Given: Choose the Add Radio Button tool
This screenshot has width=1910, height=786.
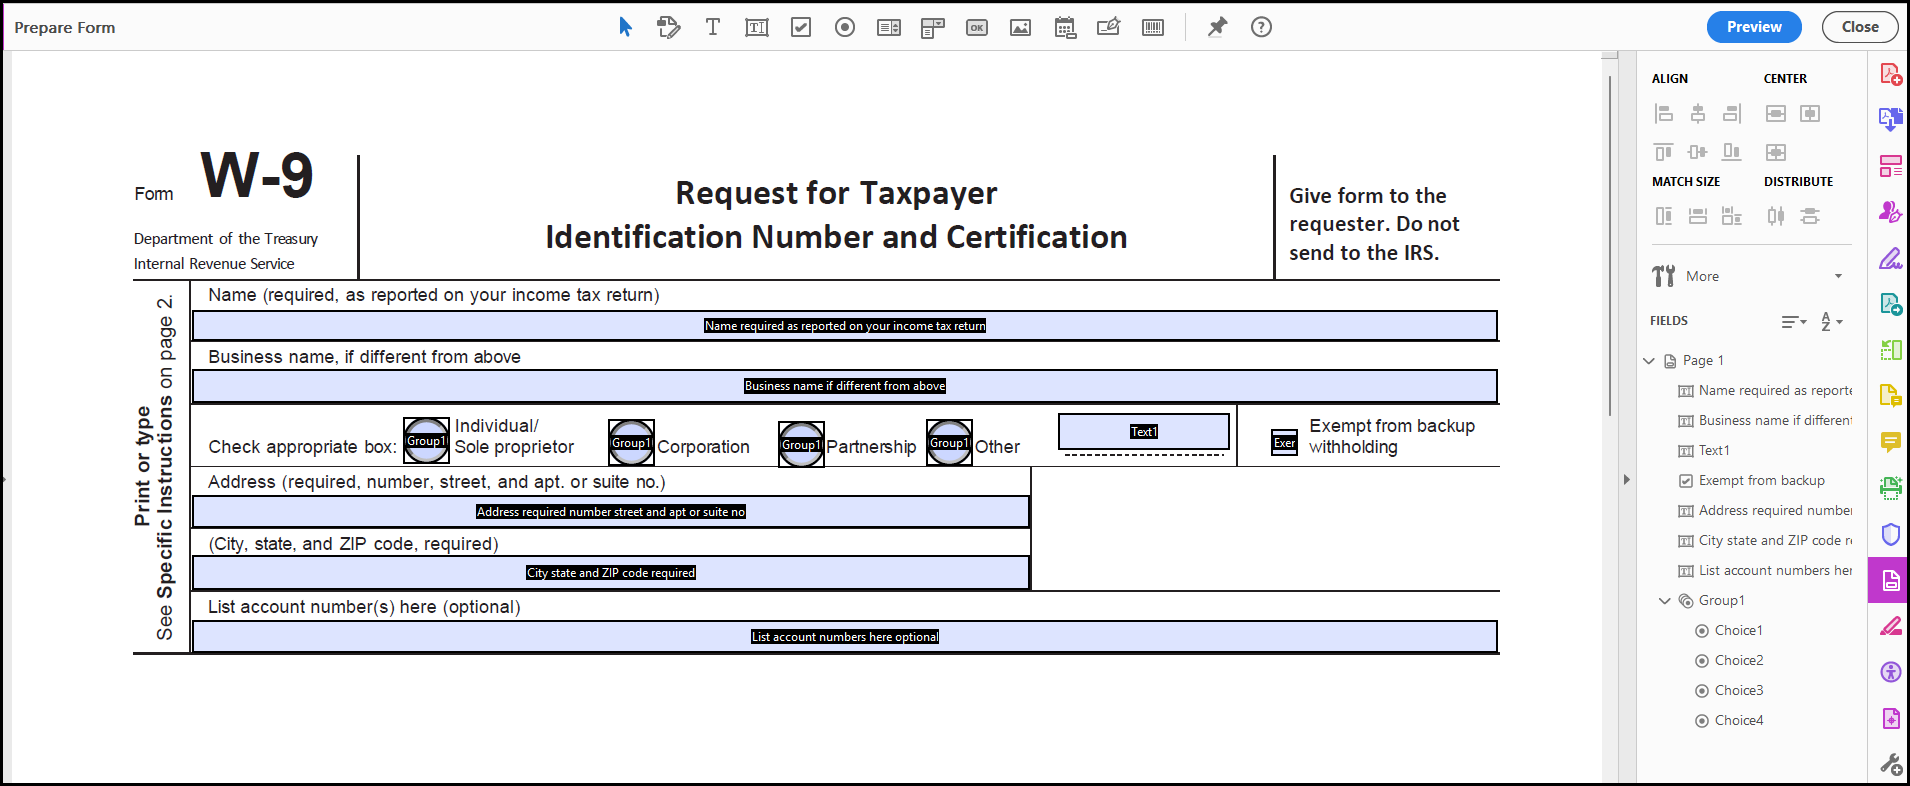Looking at the screenshot, I should click(845, 27).
